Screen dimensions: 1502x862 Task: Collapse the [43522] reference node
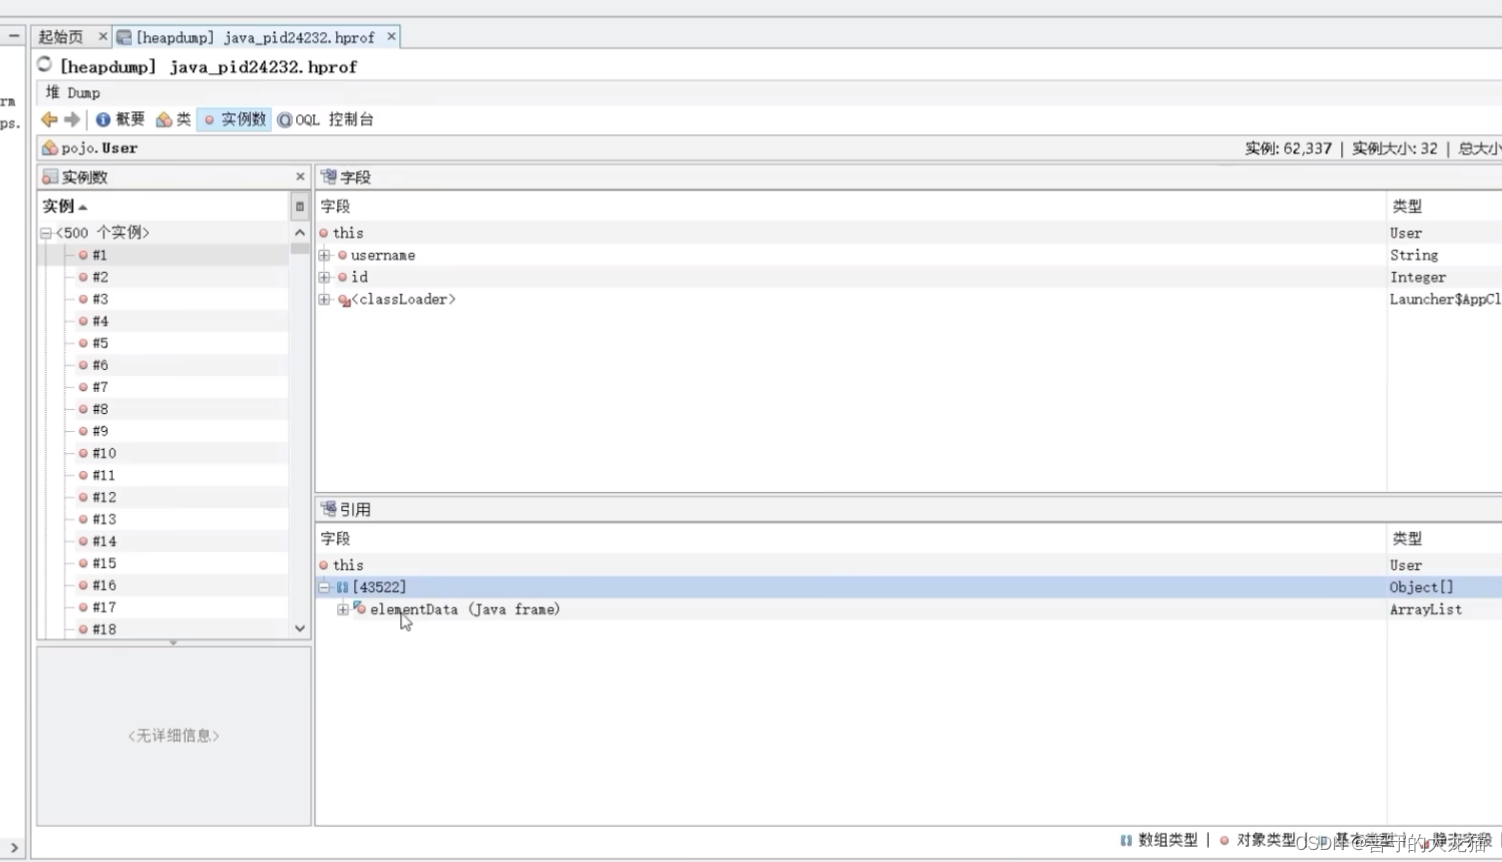(324, 587)
